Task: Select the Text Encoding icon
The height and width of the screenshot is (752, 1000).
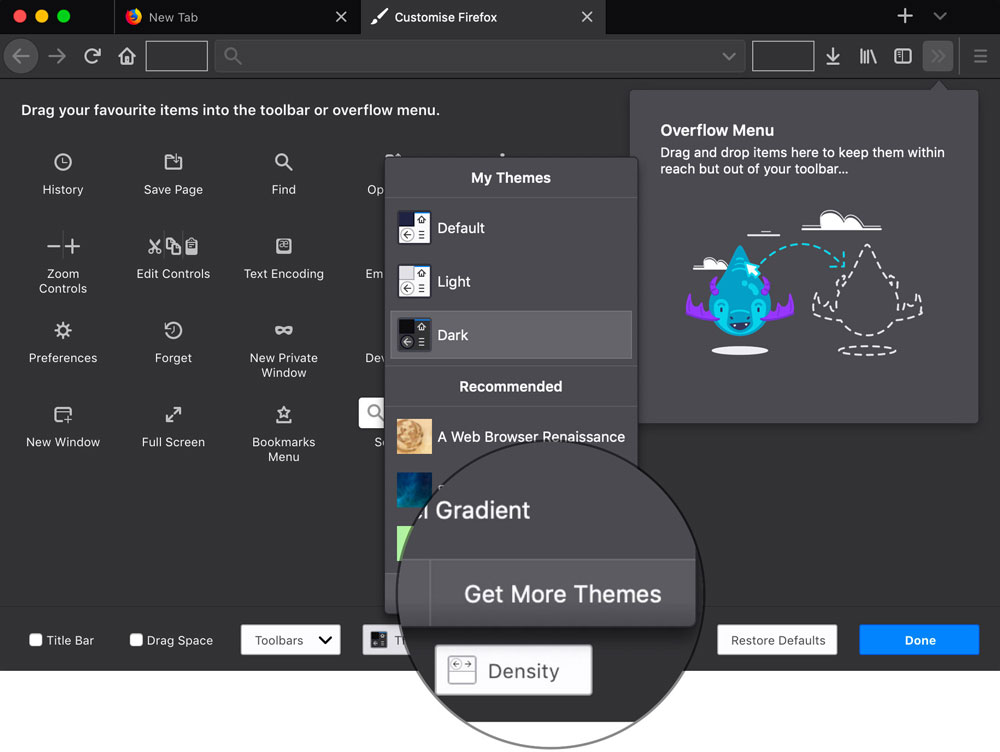Action: (x=283, y=246)
